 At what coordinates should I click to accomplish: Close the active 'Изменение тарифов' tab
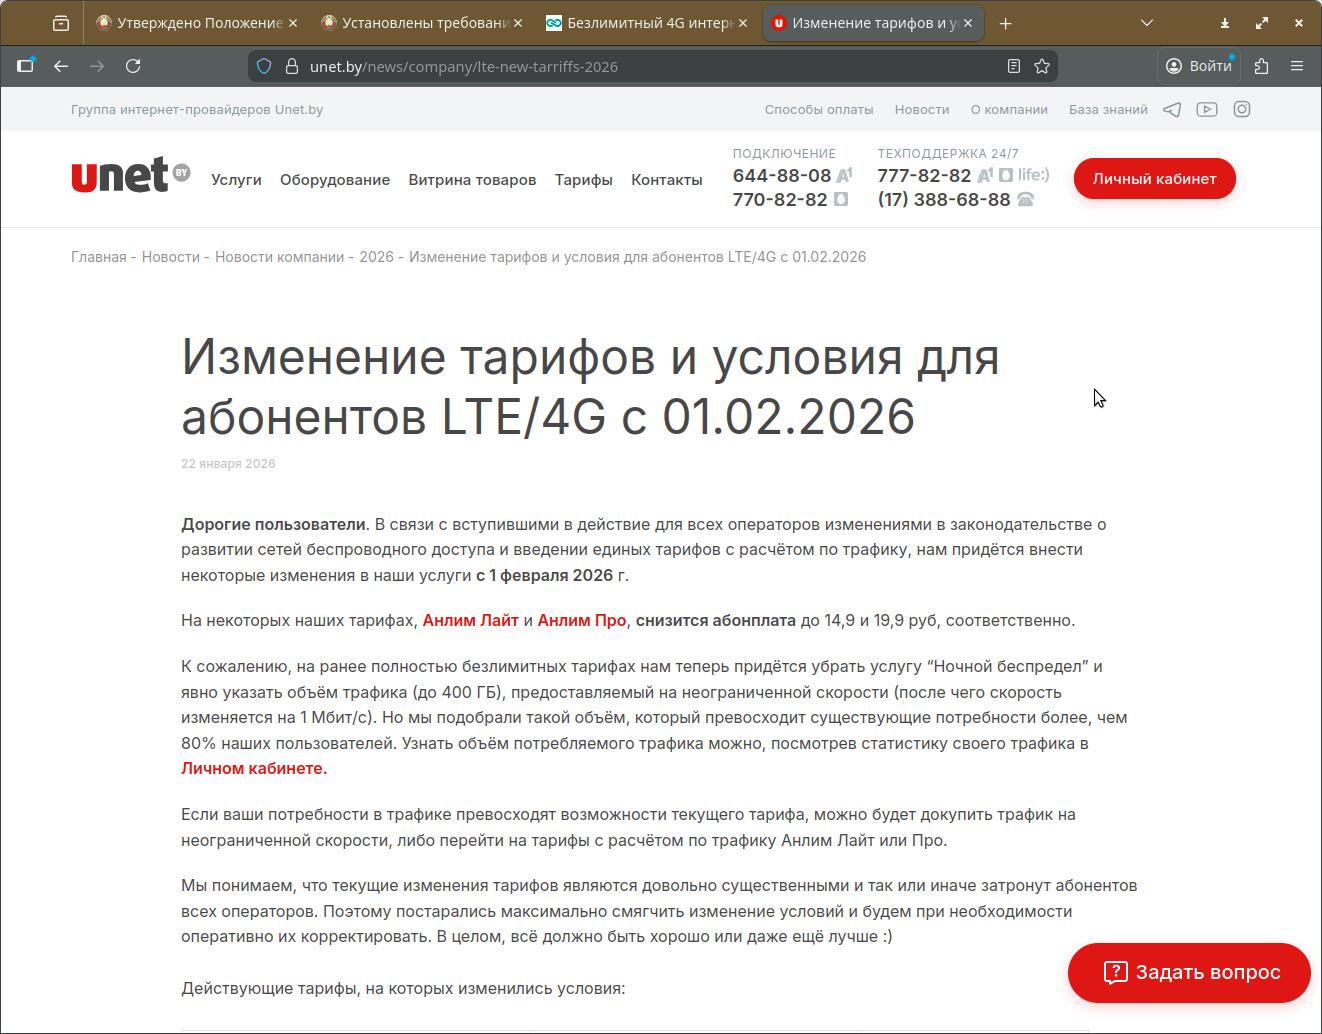click(x=967, y=23)
